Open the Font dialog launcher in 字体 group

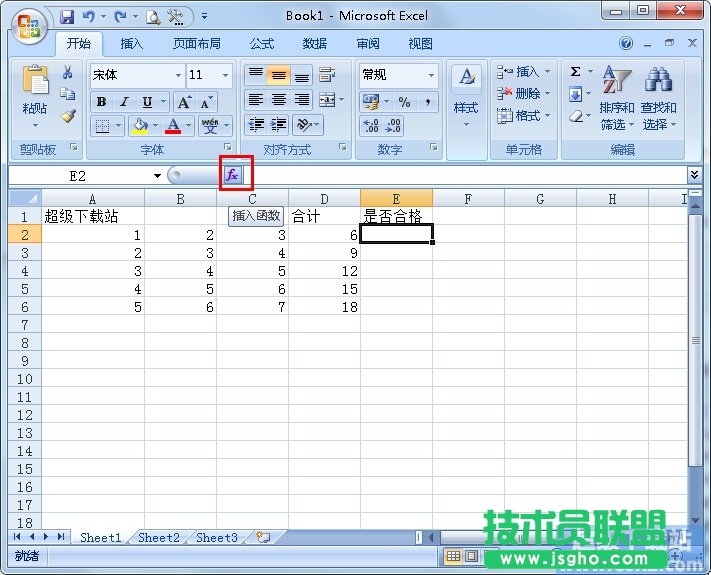[x=228, y=147]
